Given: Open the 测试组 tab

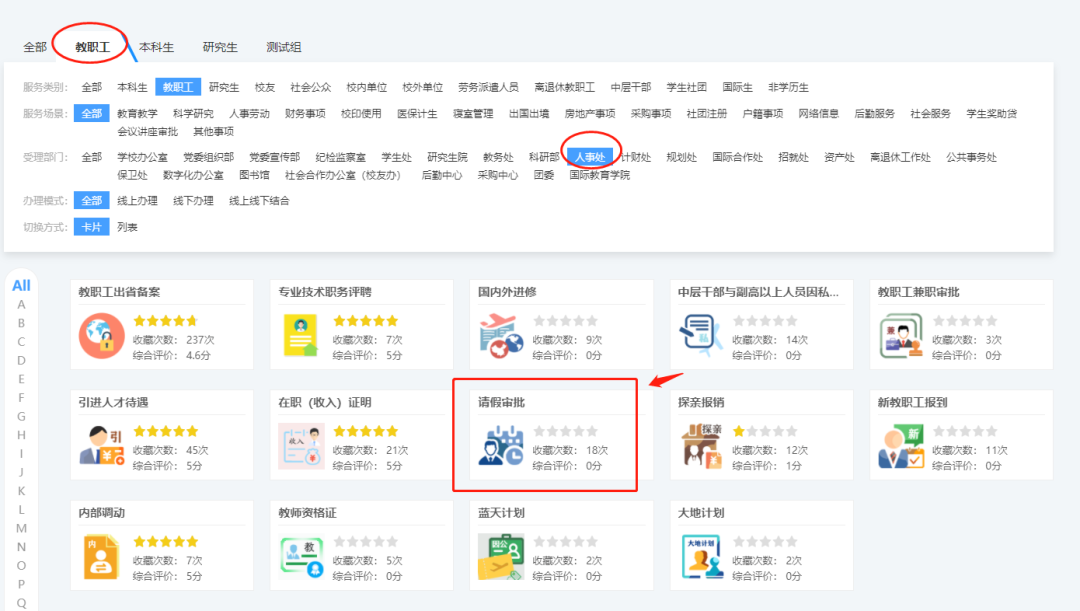Looking at the screenshot, I should 285,46.
